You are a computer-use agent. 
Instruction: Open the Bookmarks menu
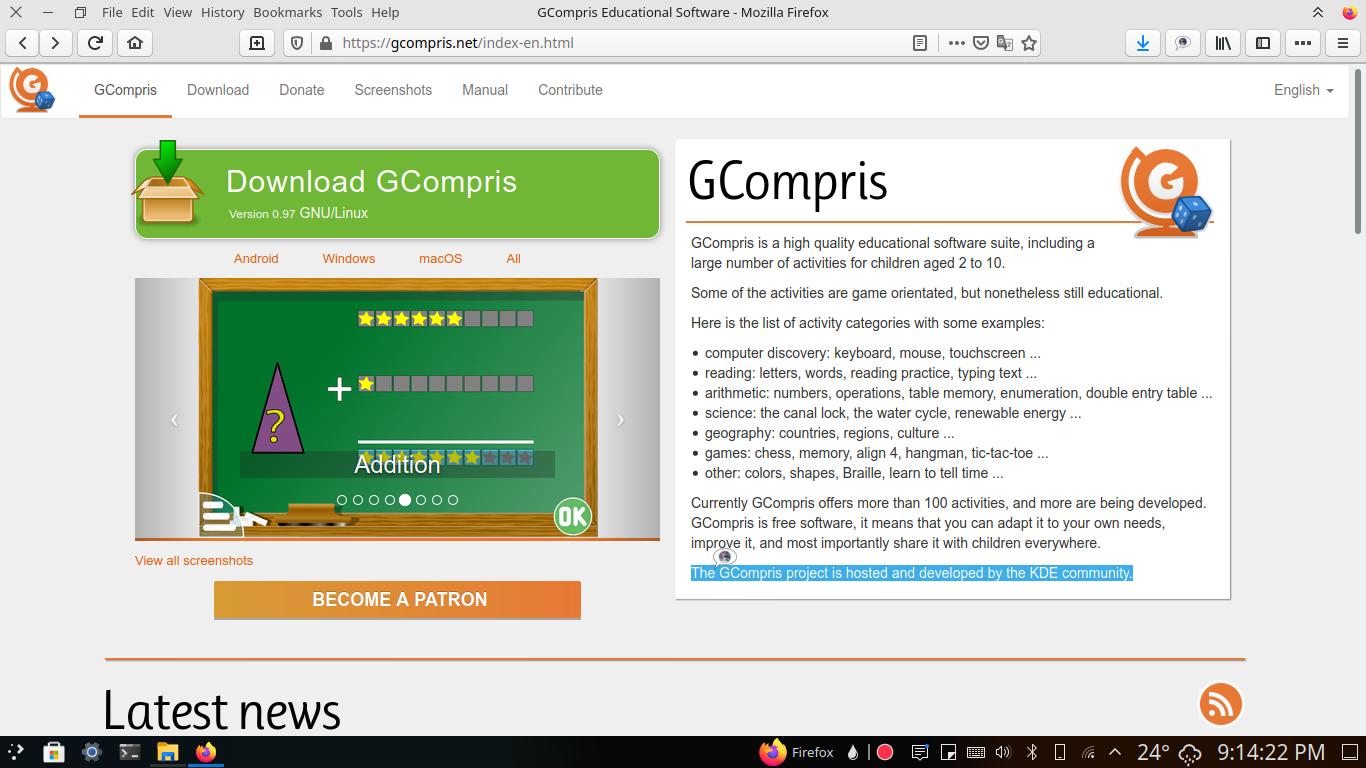288,13
